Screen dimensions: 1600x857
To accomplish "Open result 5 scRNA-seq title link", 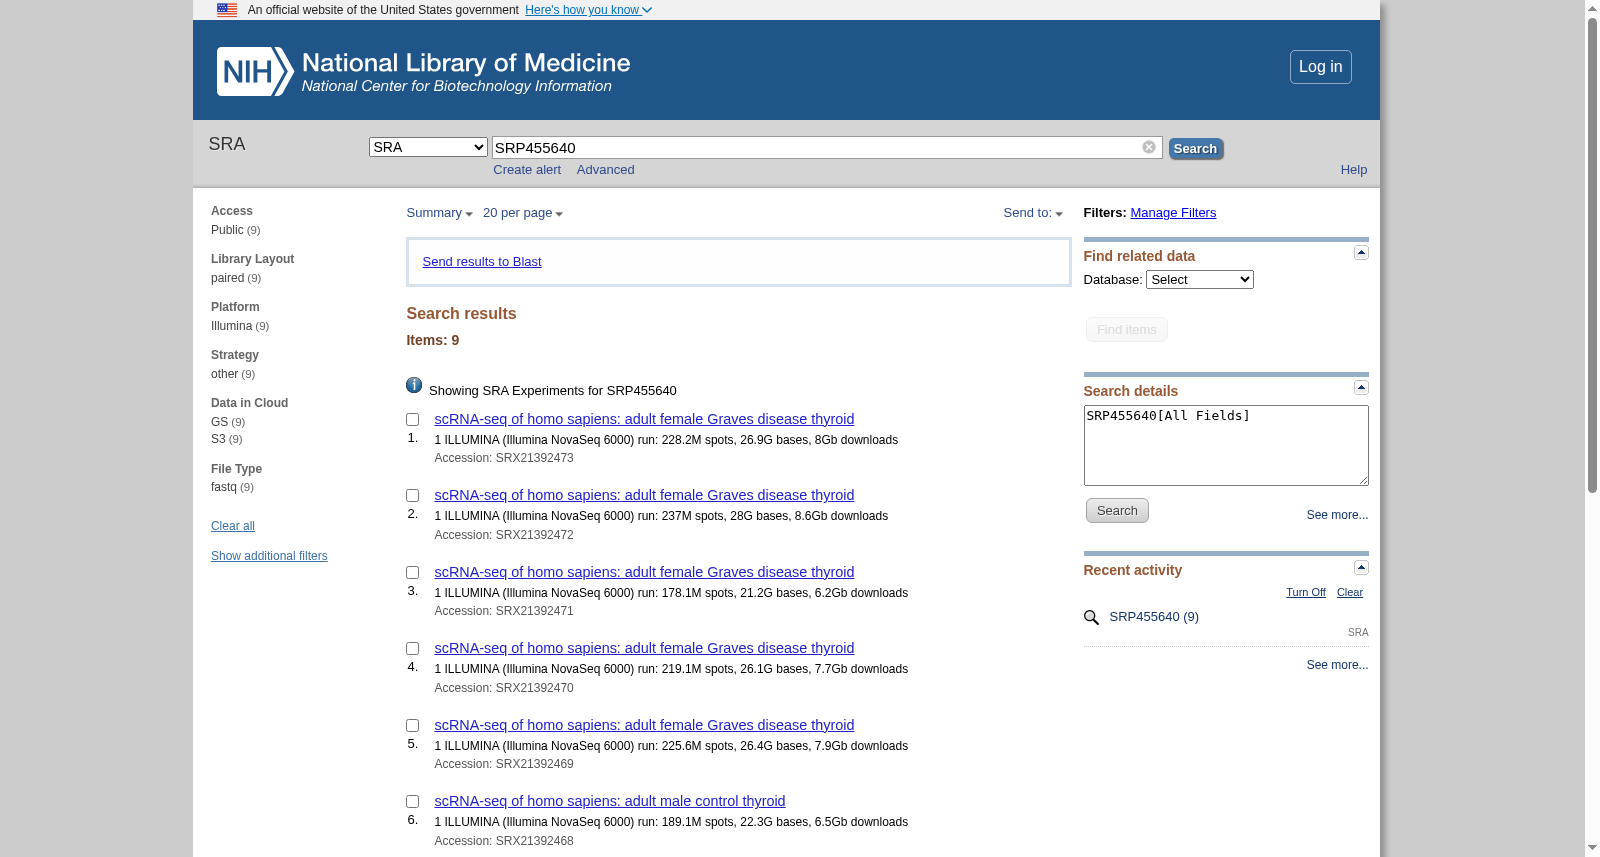I will pos(644,725).
